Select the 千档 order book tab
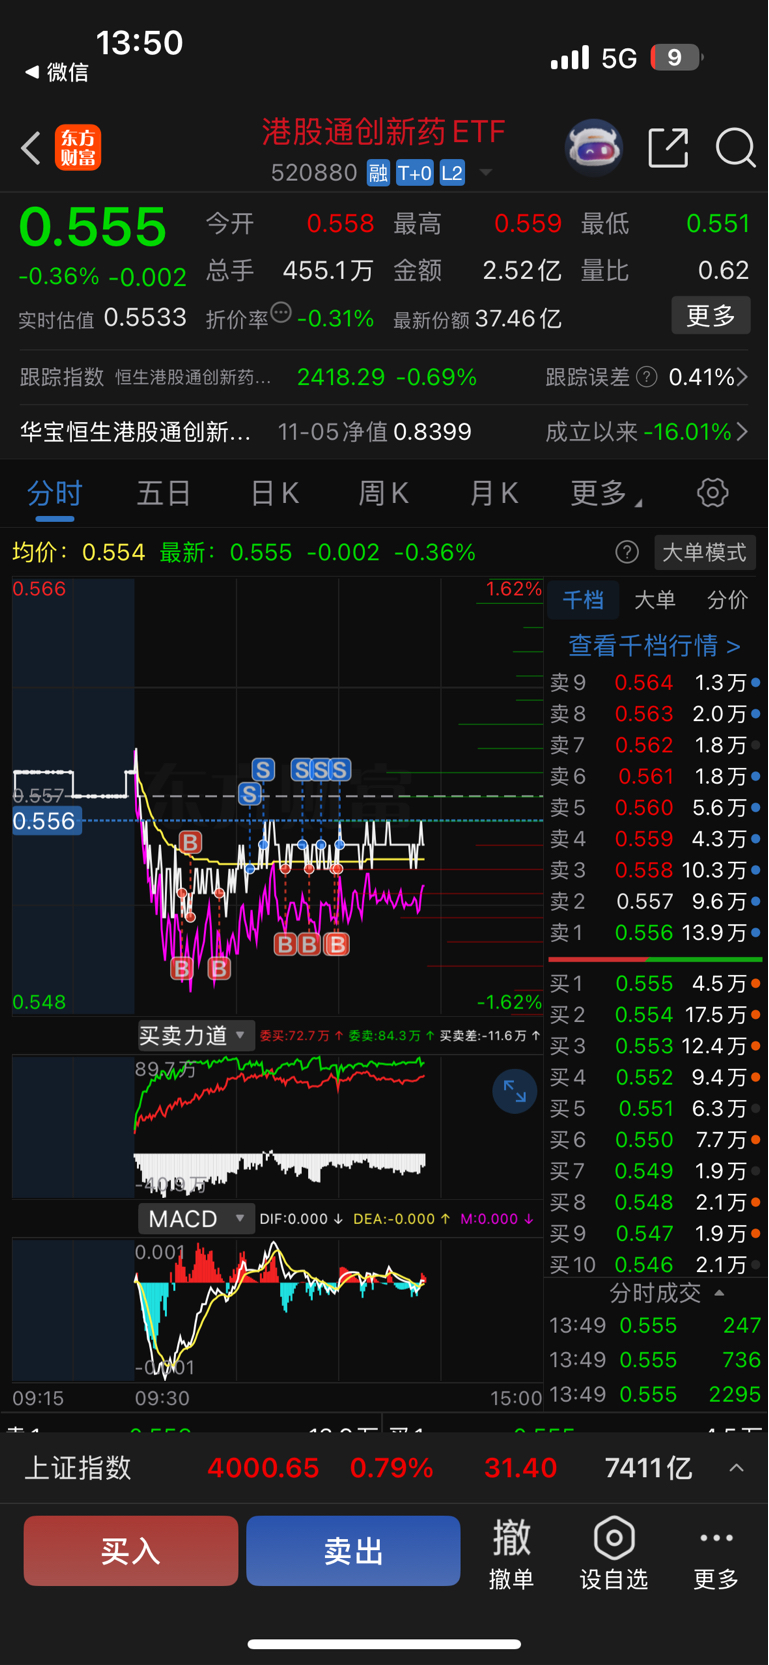Viewport: 769px width, 1665px height. pyautogui.click(x=583, y=600)
